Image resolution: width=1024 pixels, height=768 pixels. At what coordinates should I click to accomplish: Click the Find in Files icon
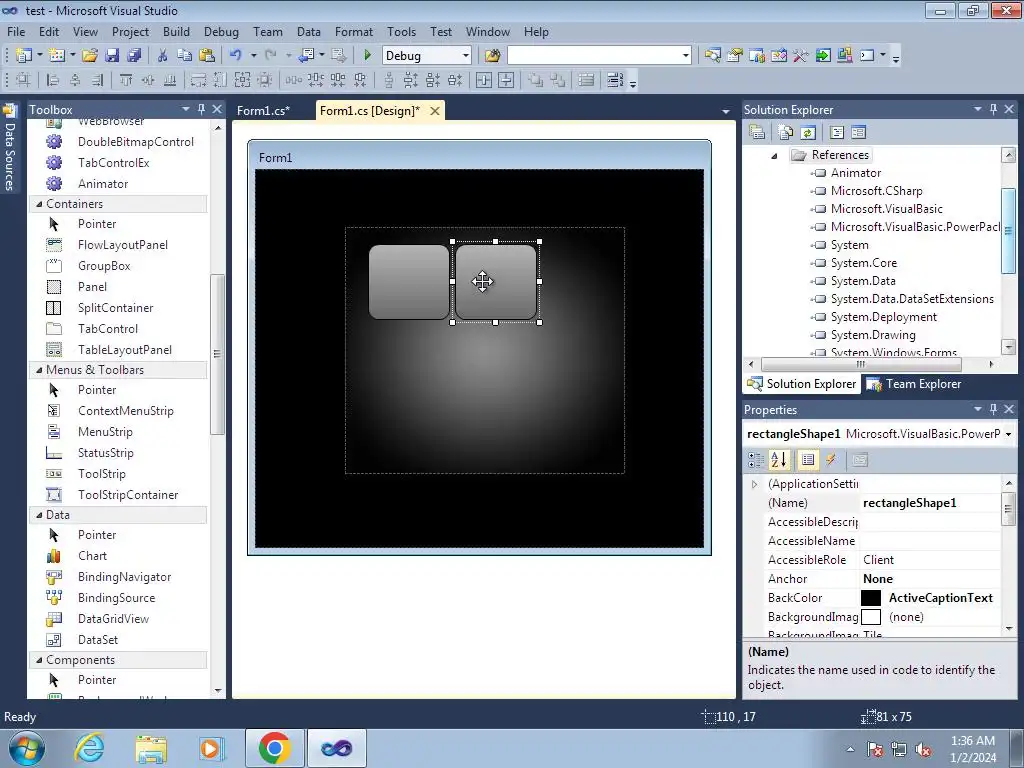(x=492, y=56)
